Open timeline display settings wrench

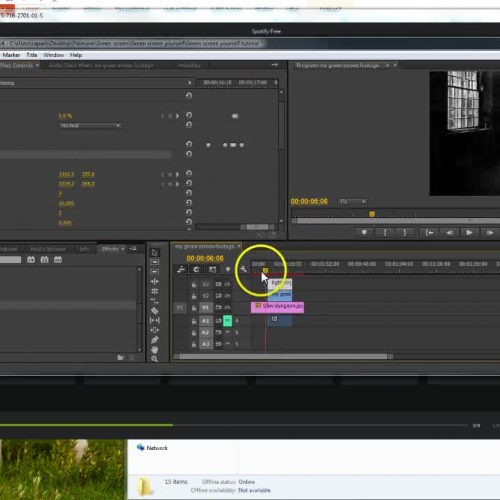[x=243, y=269]
